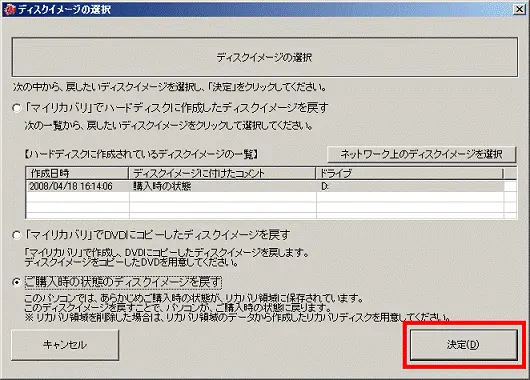530x380 pixels.
Task: Click the ドライブ column header
Action: tap(409, 173)
